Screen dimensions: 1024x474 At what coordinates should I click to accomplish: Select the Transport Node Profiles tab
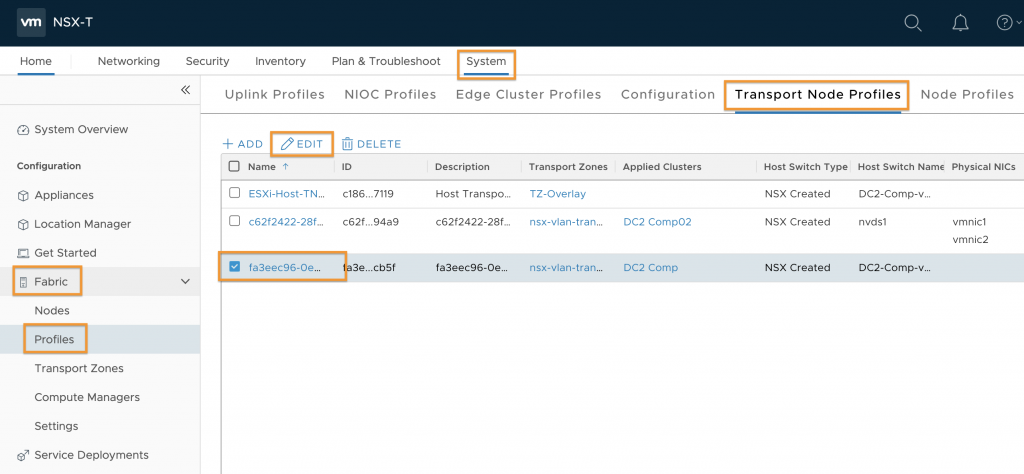tap(818, 95)
